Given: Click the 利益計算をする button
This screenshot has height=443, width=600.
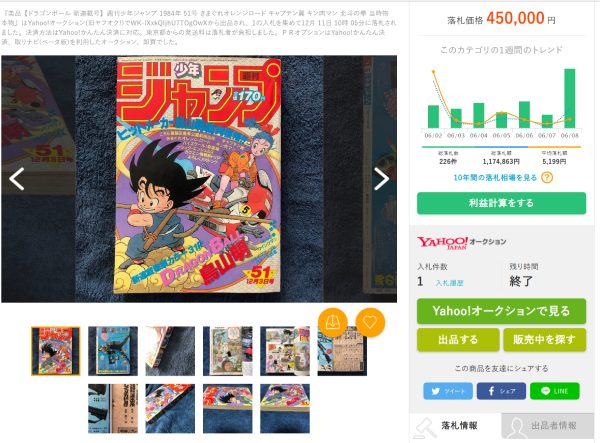Looking at the screenshot, I should tap(501, 203).
